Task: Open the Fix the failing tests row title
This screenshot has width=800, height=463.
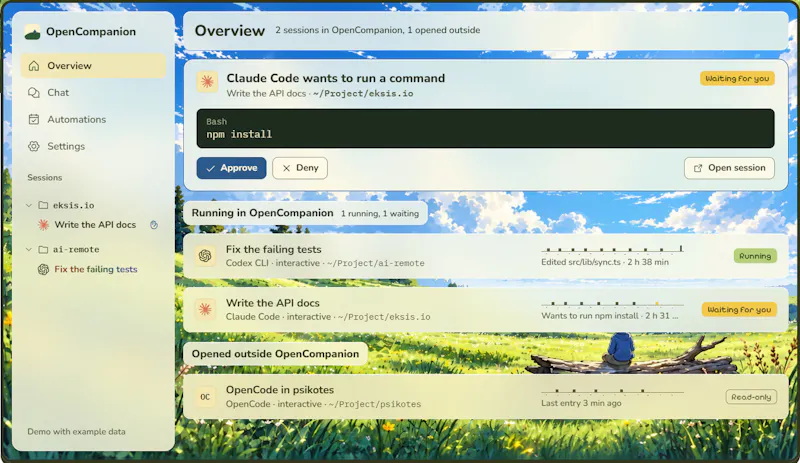Action: (273, 250)
